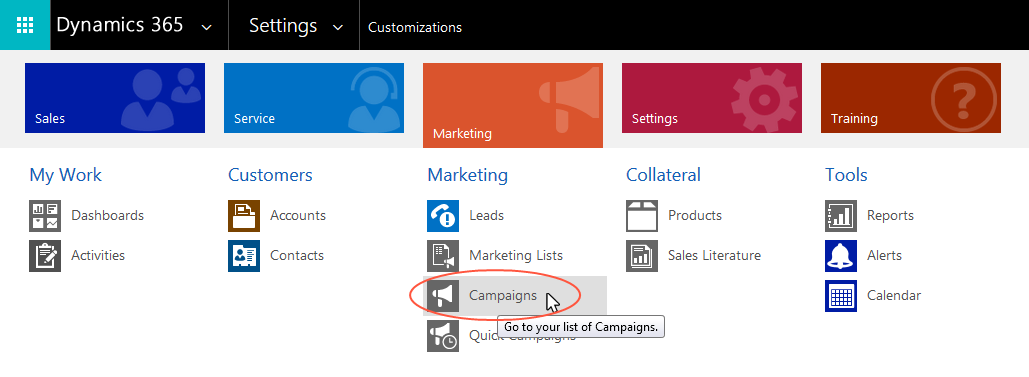
Task: Select the Marketing area tile
Action: coord(513,105)
